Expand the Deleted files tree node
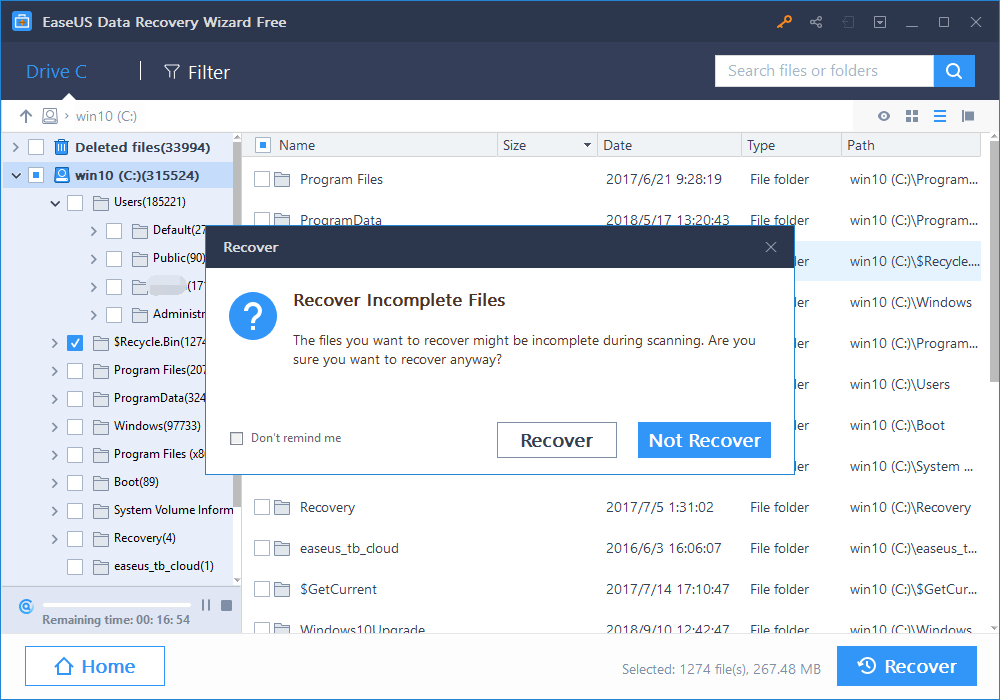 coord(15,147)
